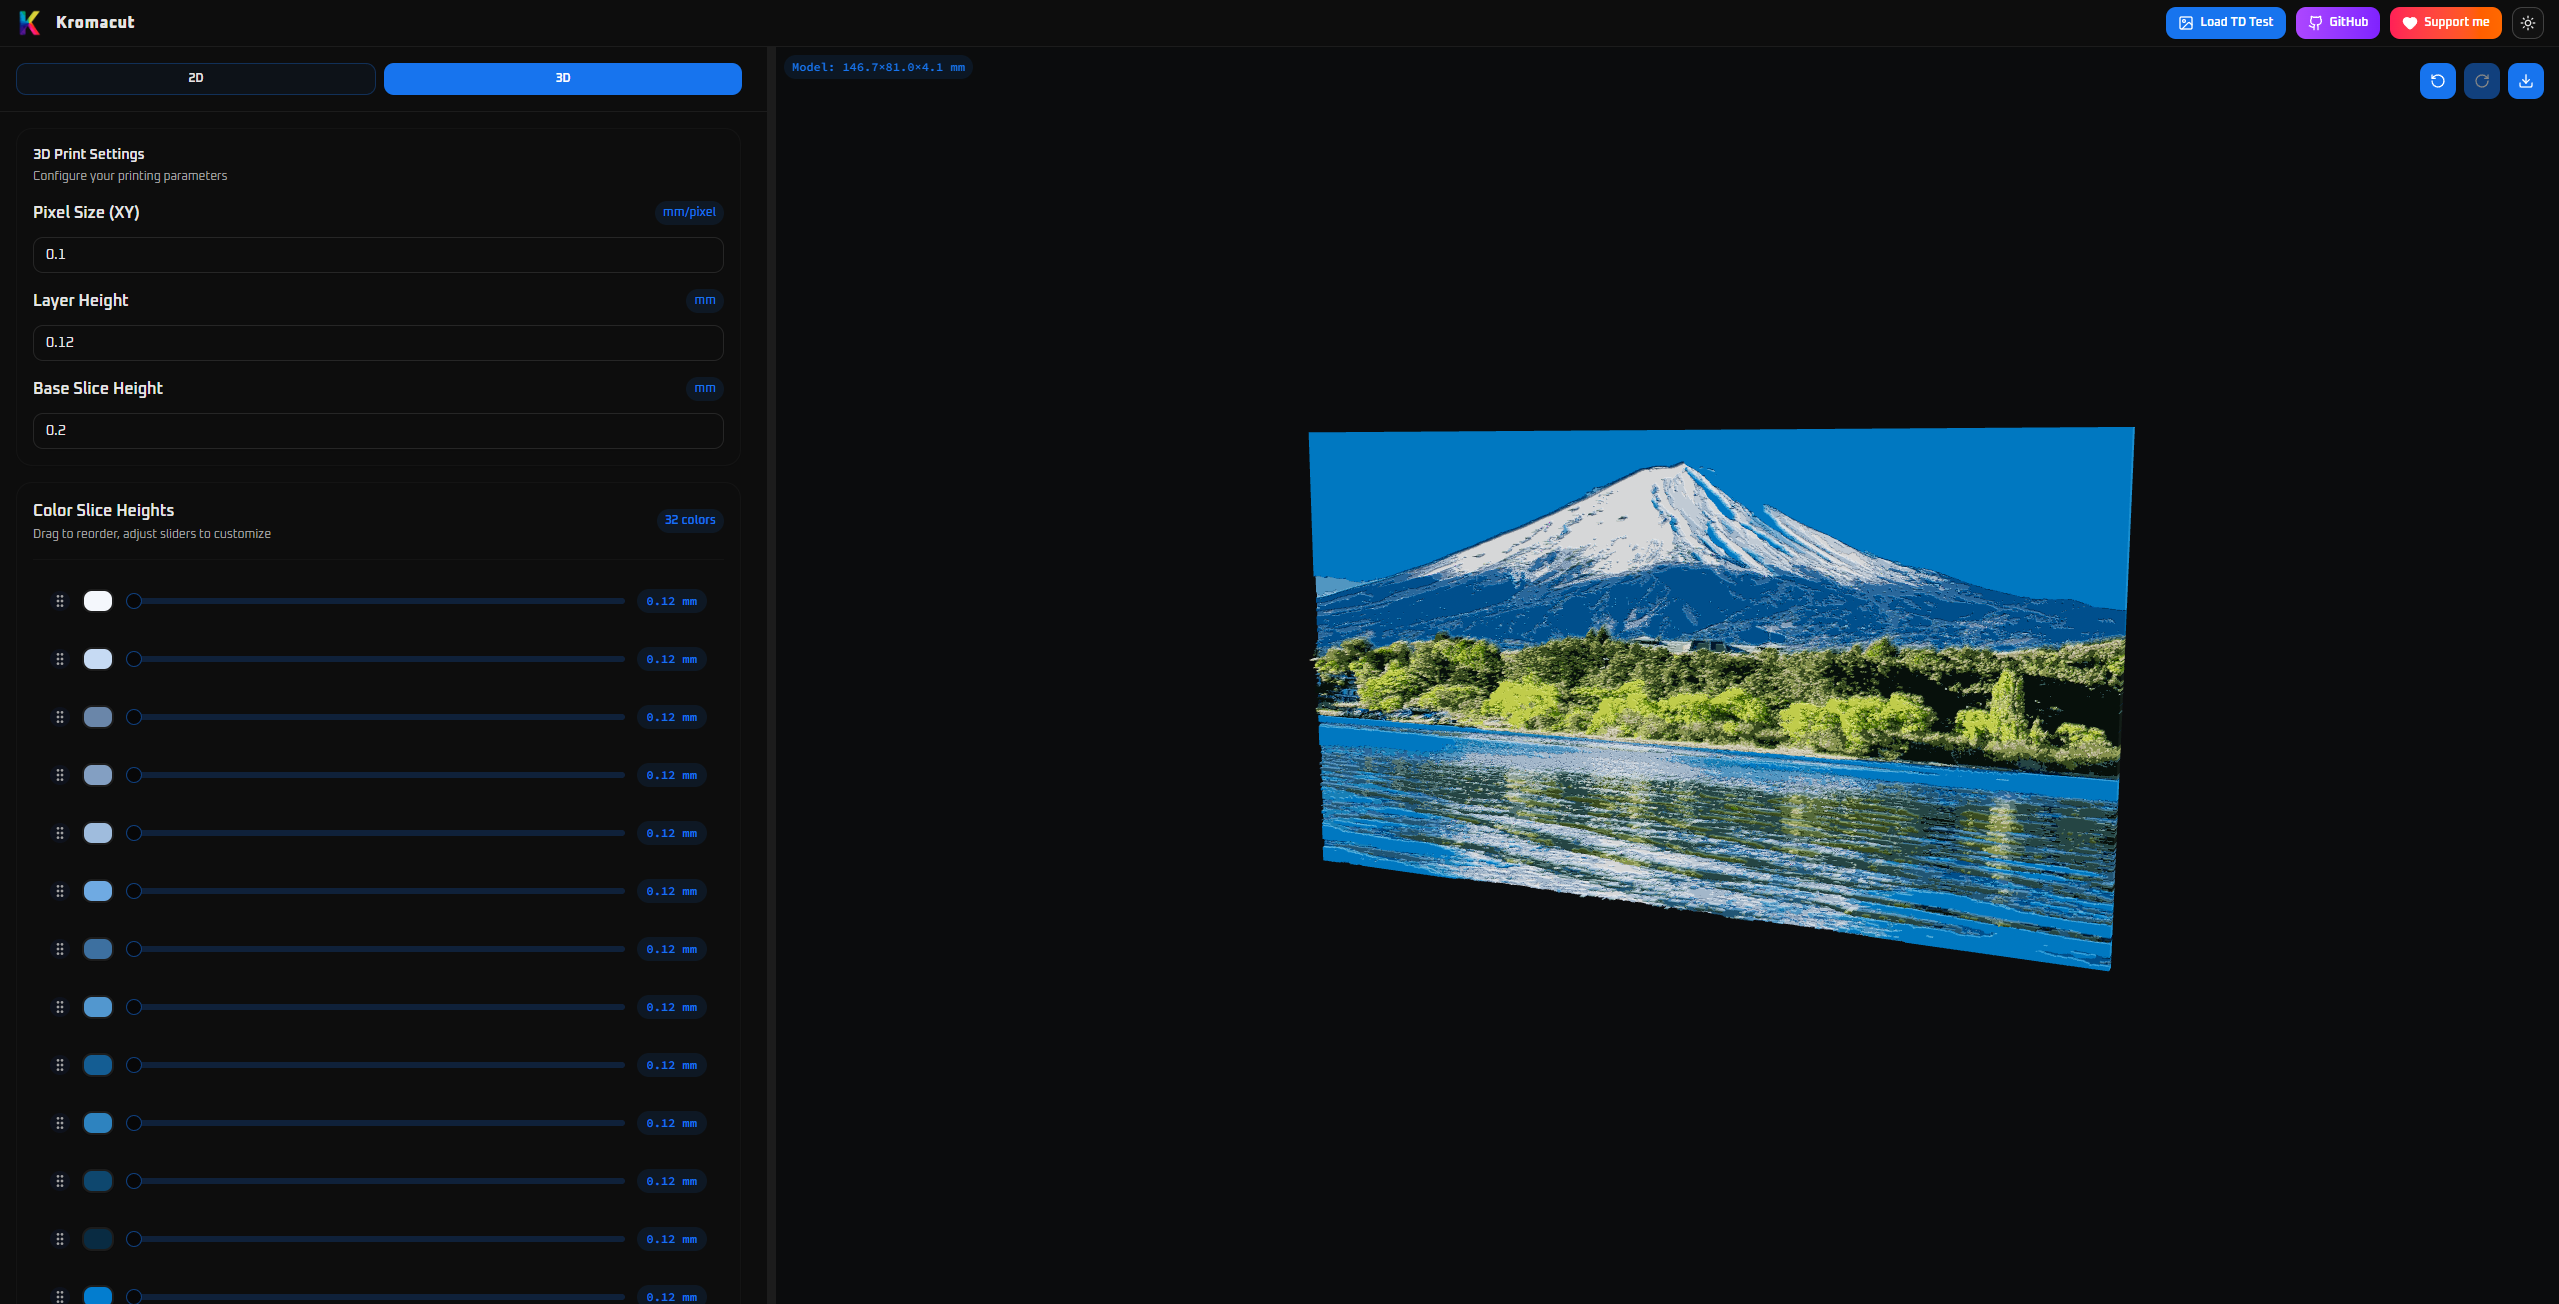Toggle the light/dark theme sun icon
Image resolution: width=2559 pixels, height=1304 pixels.
(x=2527, y=22)
